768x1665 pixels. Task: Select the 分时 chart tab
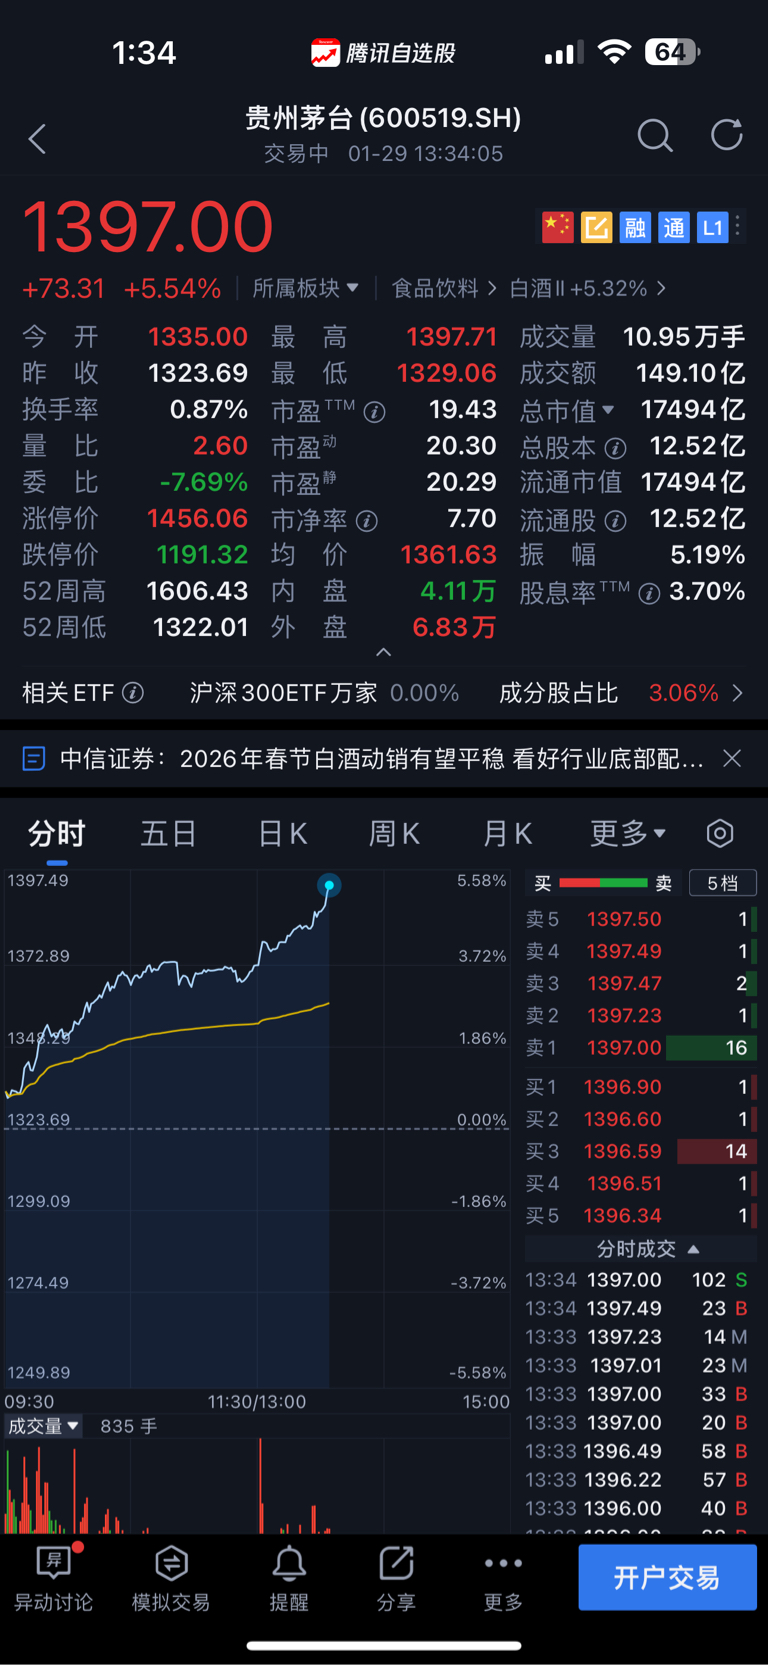pyautogui.click(x=57, y=833)
